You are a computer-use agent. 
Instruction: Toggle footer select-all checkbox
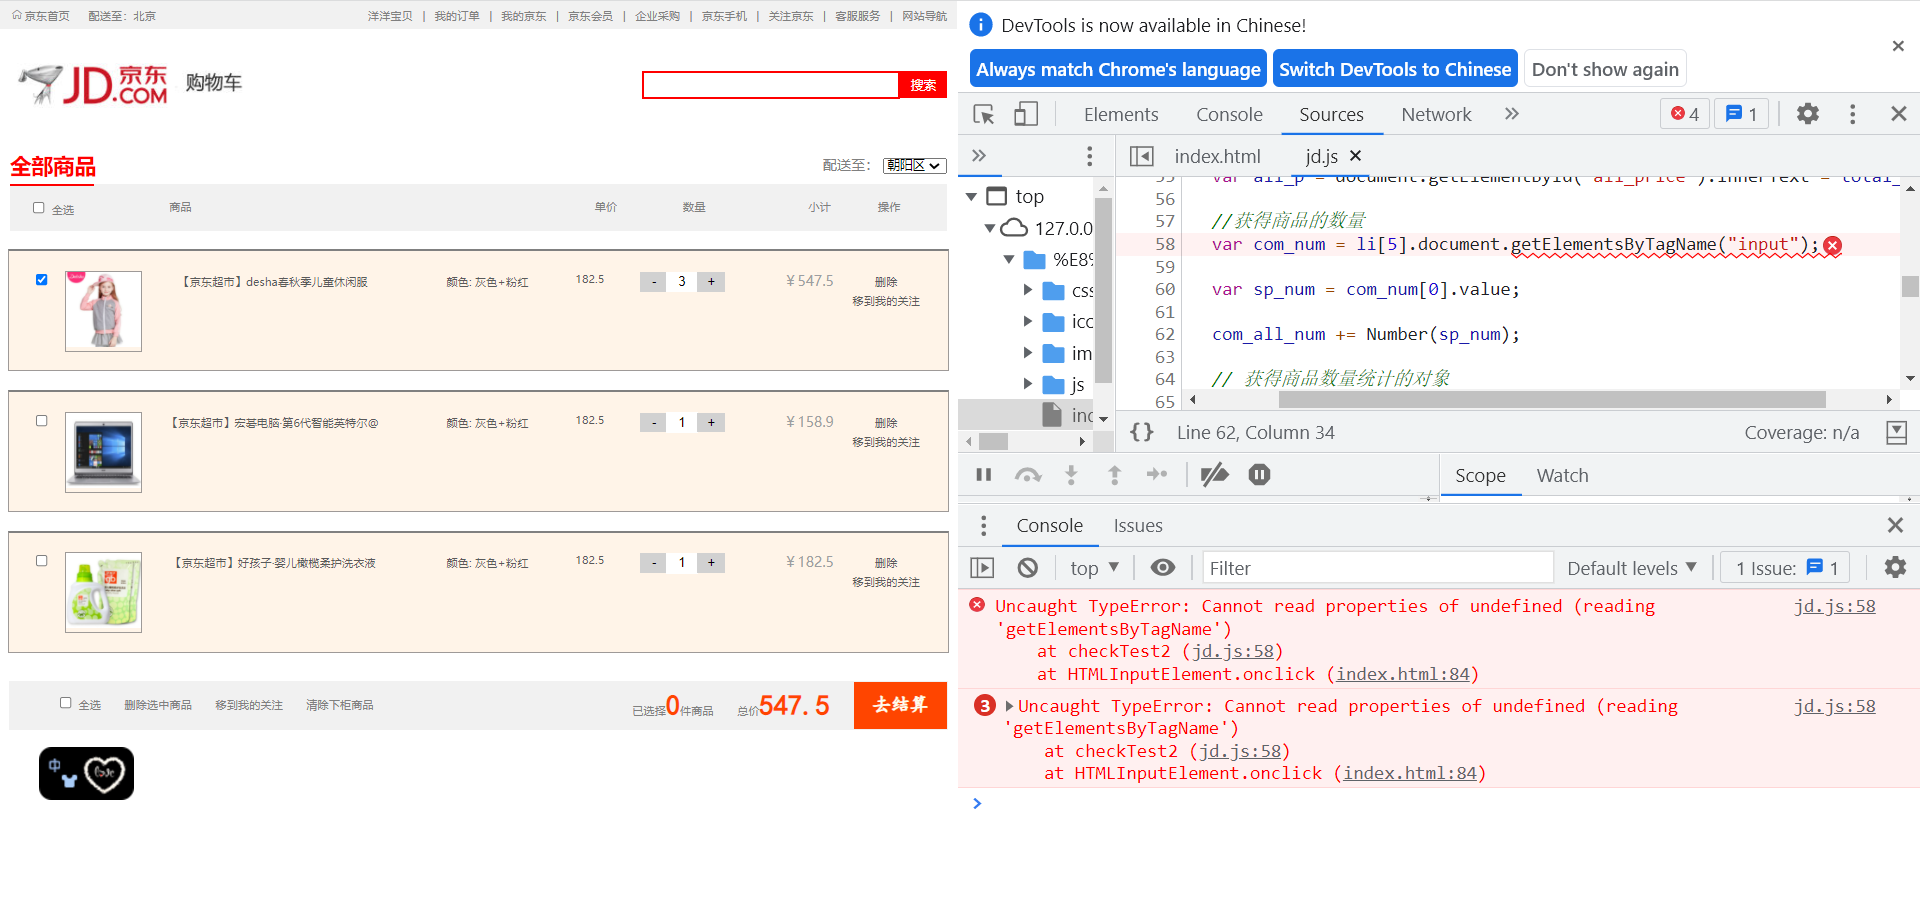pos(66,703)
